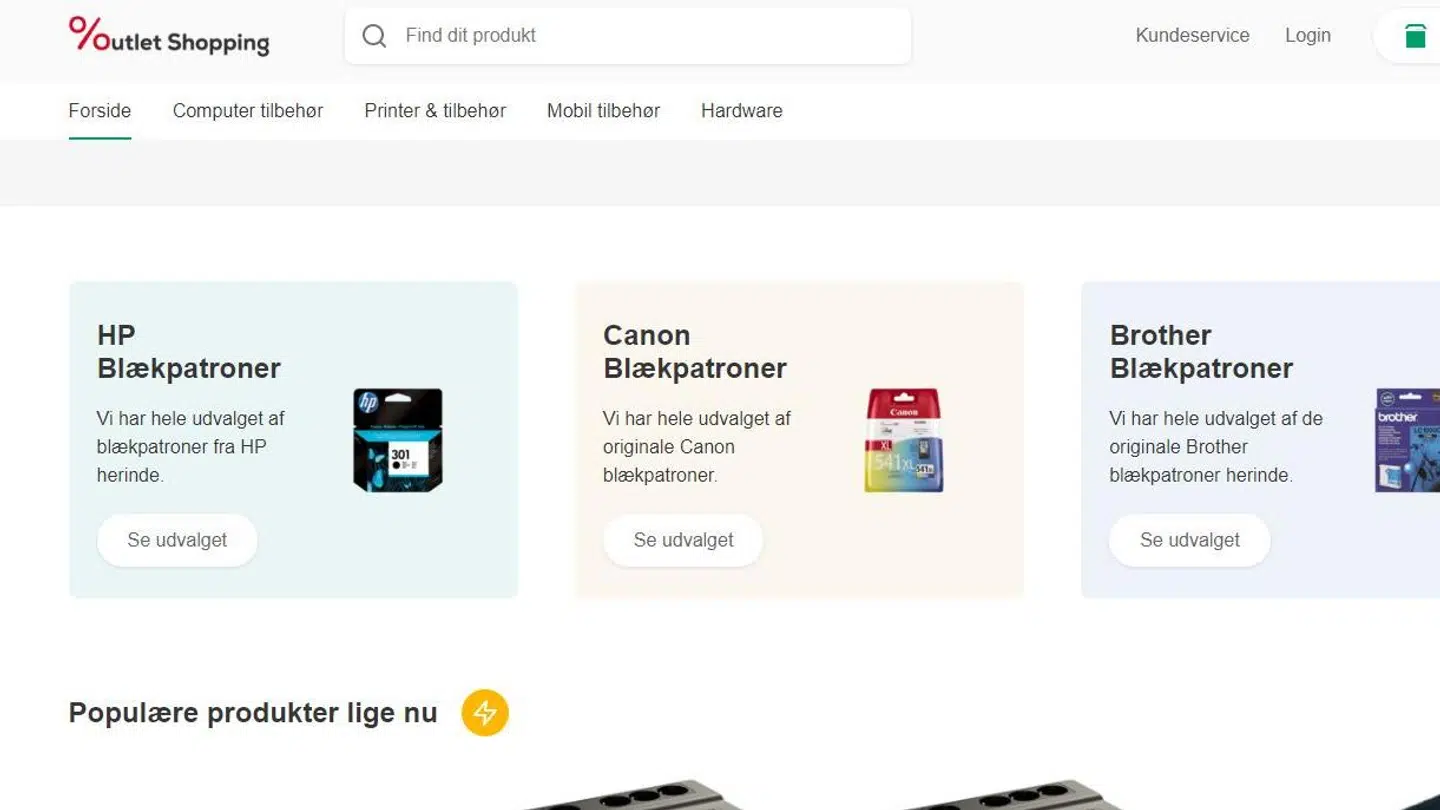Open the Kundeservice link

click(x=1192, y=36)
